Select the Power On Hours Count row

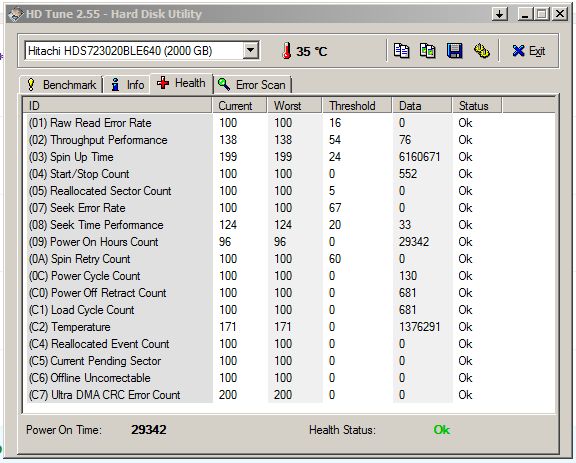tap(289, 242)
